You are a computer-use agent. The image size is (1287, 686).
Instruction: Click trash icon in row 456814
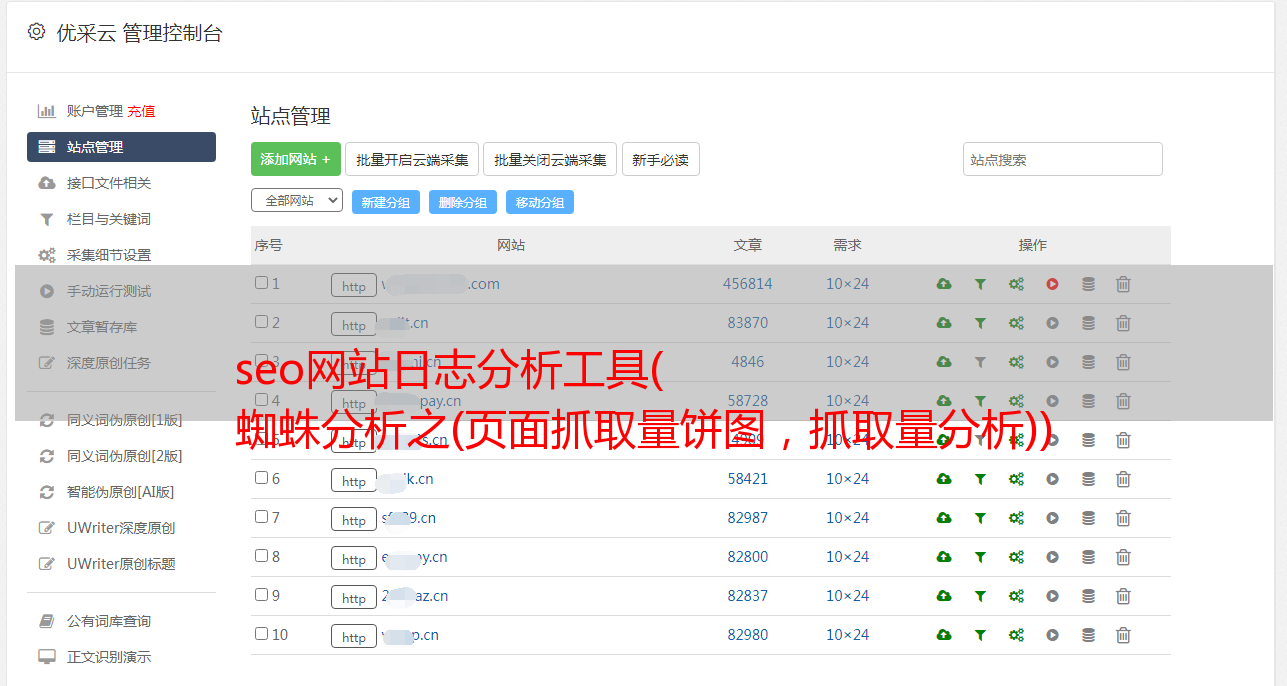point(1123,284)
